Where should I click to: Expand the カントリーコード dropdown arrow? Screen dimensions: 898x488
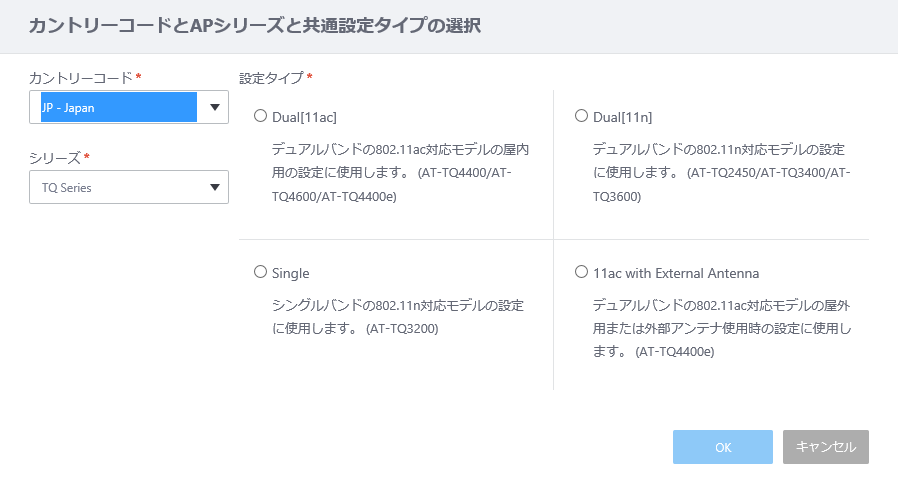(215, 107)
